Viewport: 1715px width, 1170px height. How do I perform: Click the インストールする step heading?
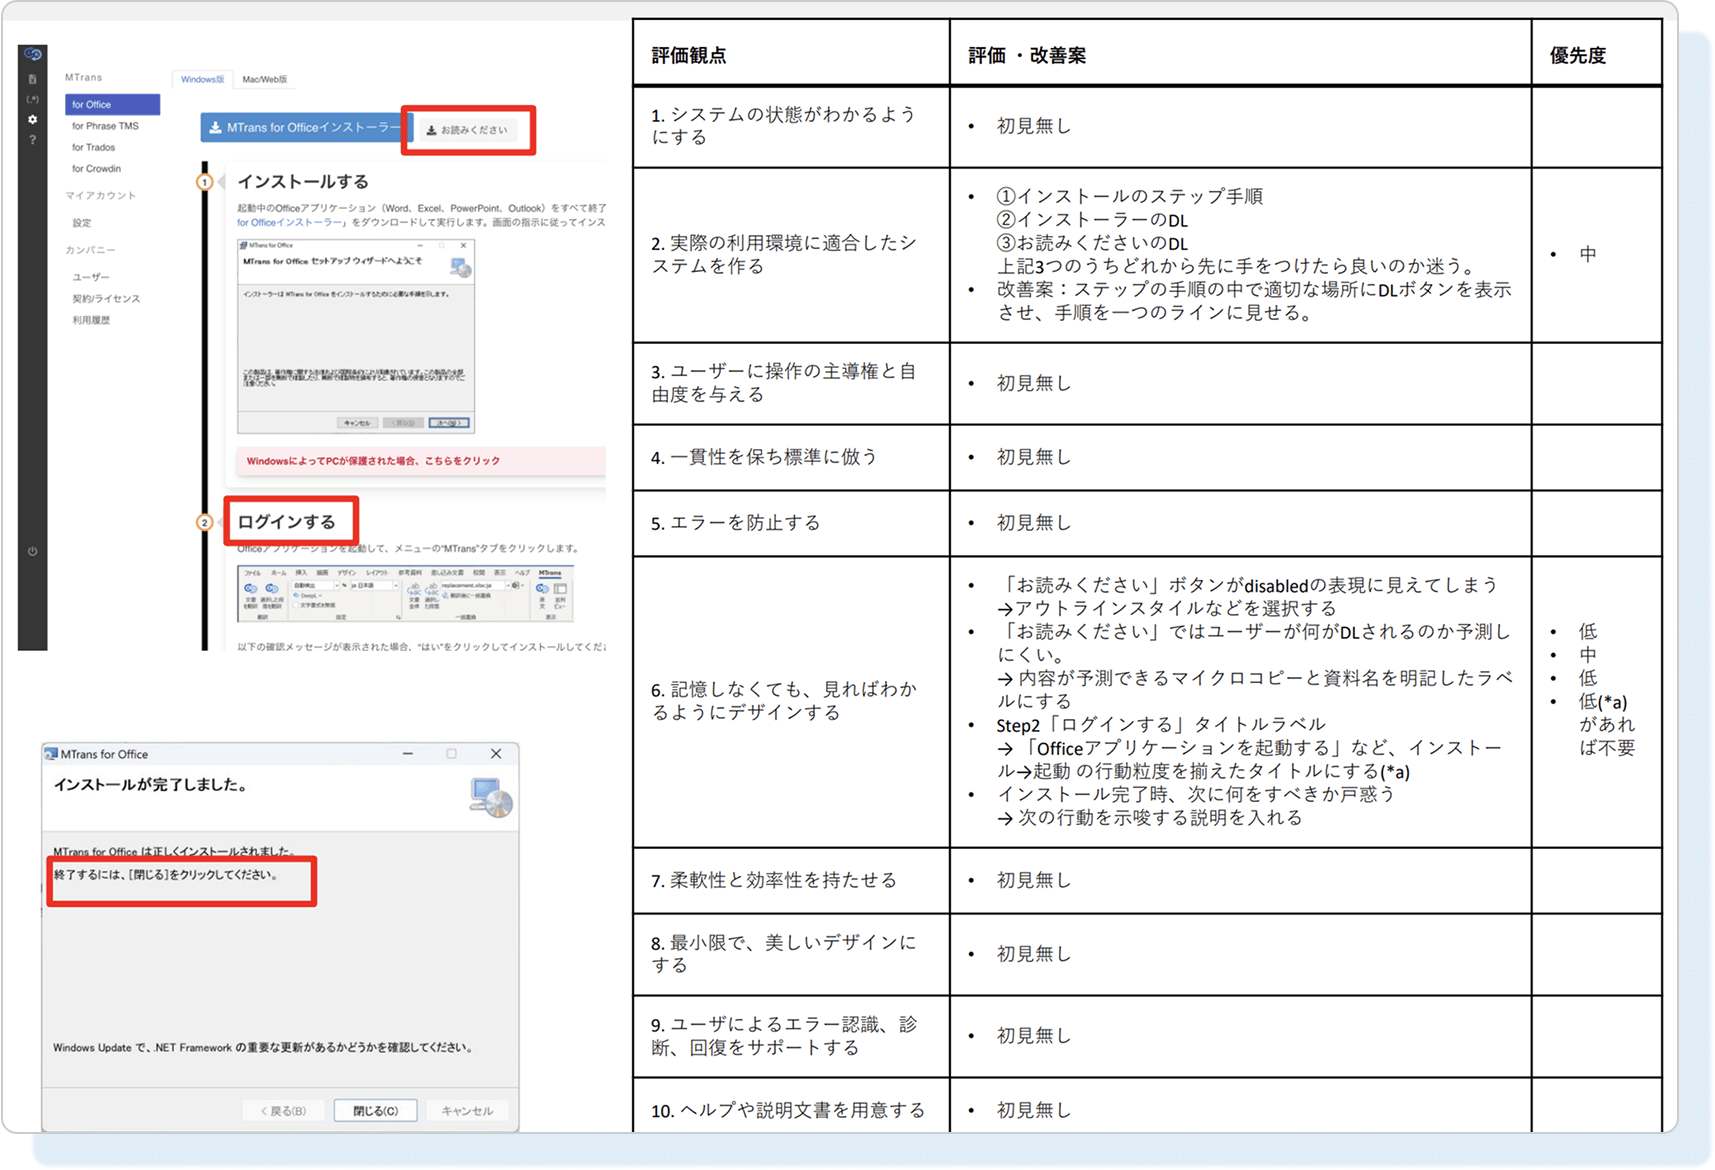click(x=303, y=182)
